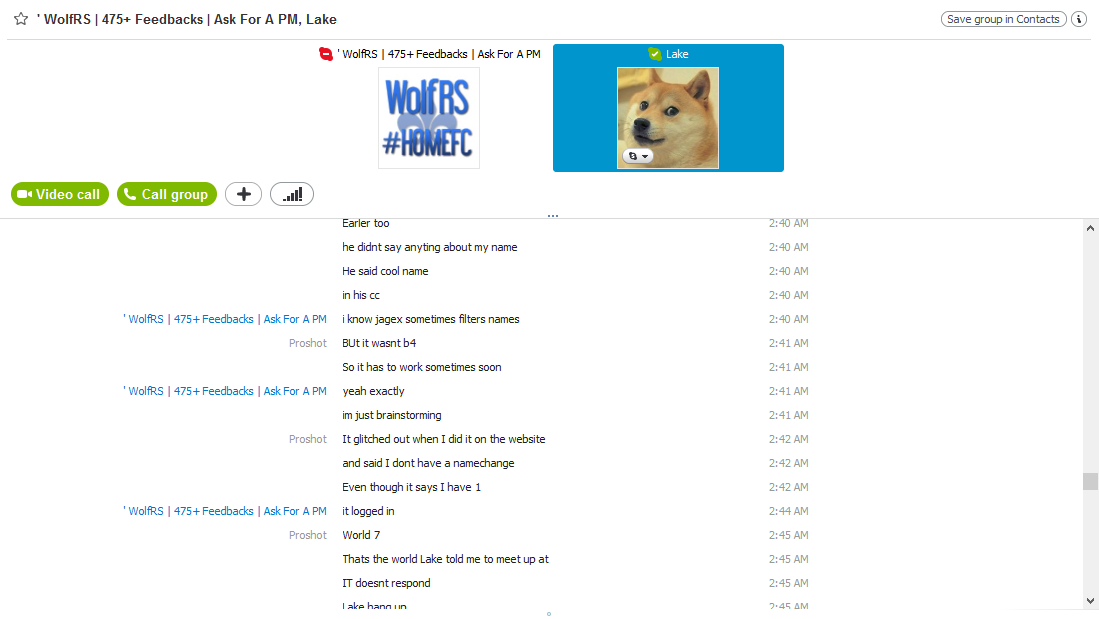Image resolution: width=1099 pixels, height=619 pixels.
Task: Select Lake's doge profile picture
Action: click(x=668, y=118)
